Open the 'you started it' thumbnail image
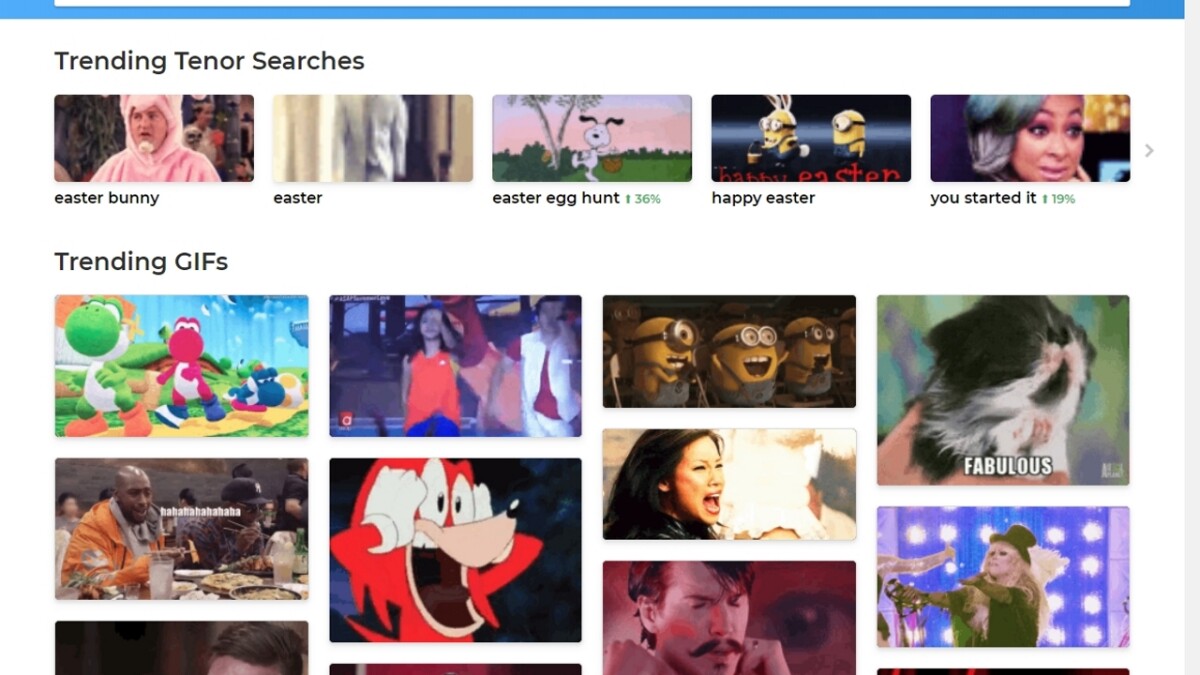Screen dimensions: 1200x675 [1030, 138]
